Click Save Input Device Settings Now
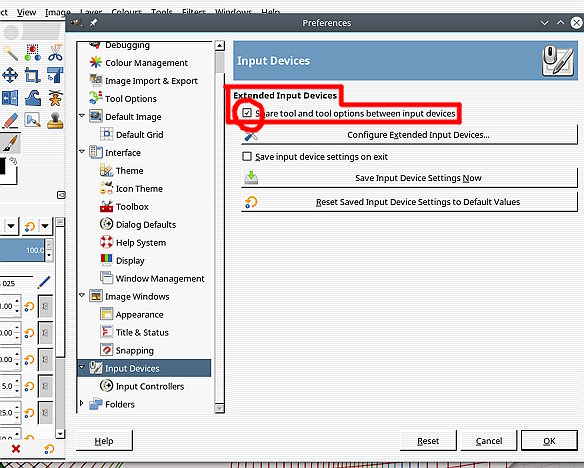584x468 pixels. (409, 178)
